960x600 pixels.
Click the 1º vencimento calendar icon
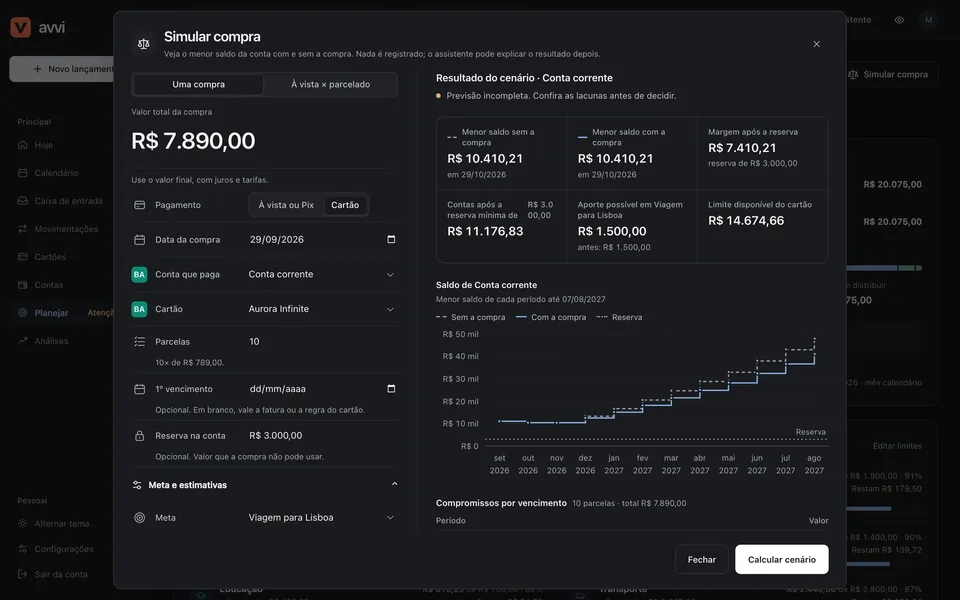[140, 389]
